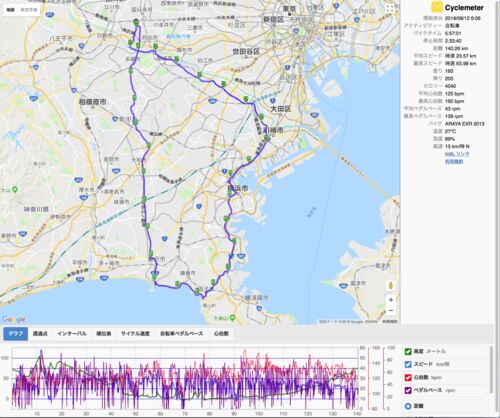
Task: Click the 新宿区 label on the map
Action: tap(273, 20)
